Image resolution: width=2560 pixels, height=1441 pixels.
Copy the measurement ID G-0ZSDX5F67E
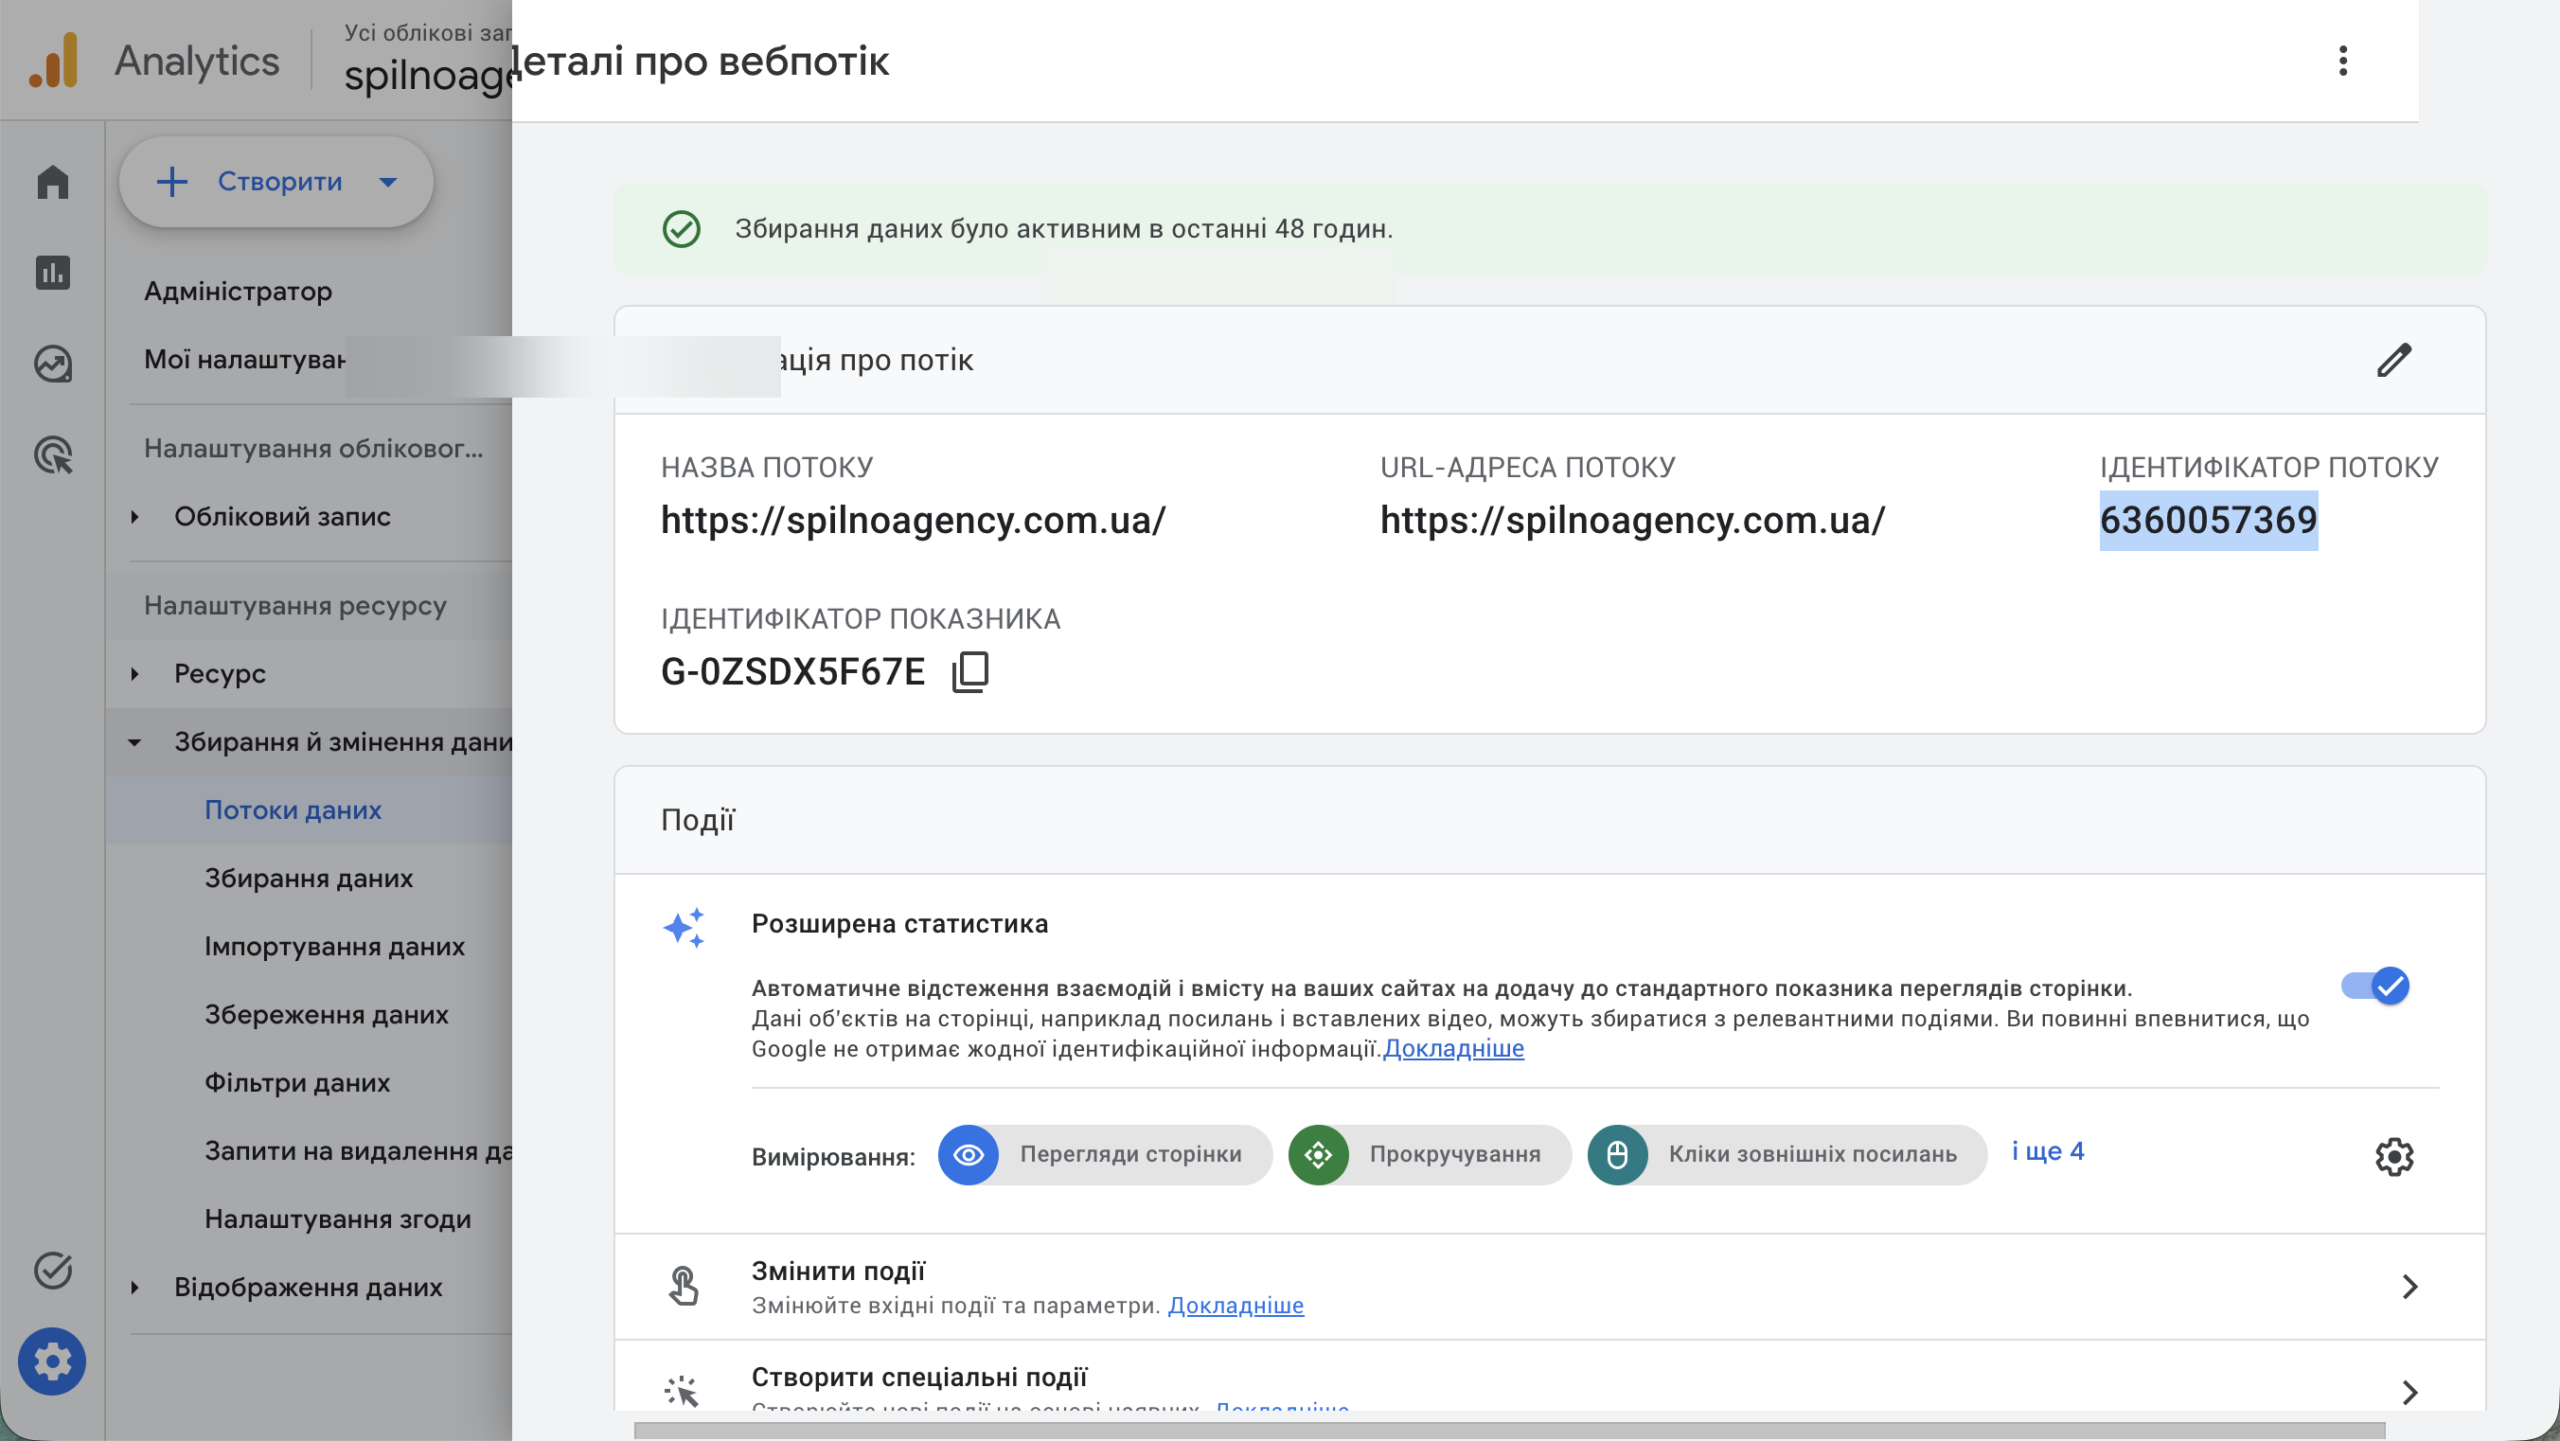[x=970, y=672]
